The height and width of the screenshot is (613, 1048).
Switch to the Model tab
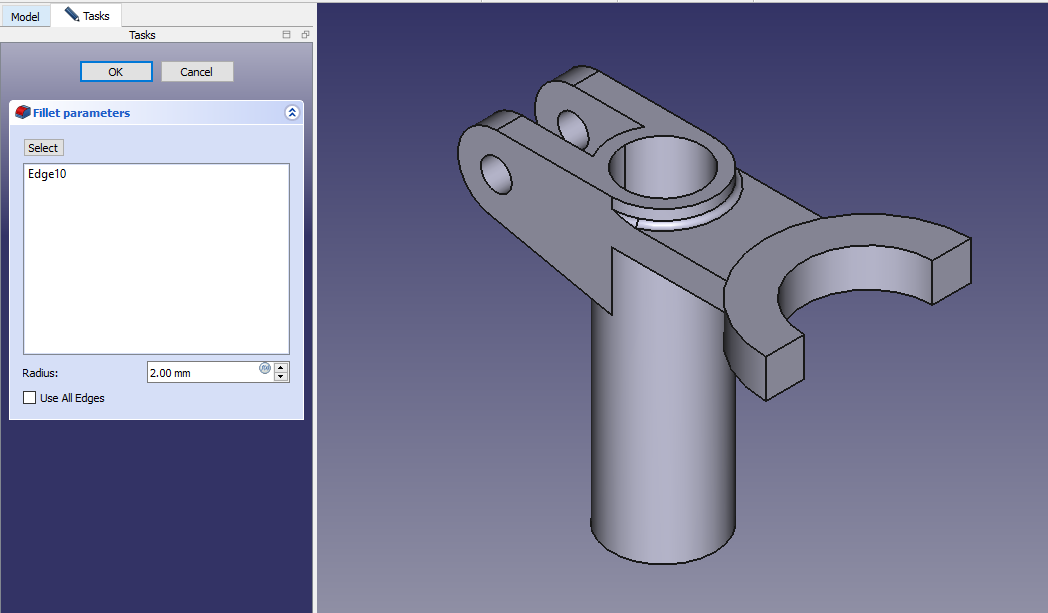25,16
